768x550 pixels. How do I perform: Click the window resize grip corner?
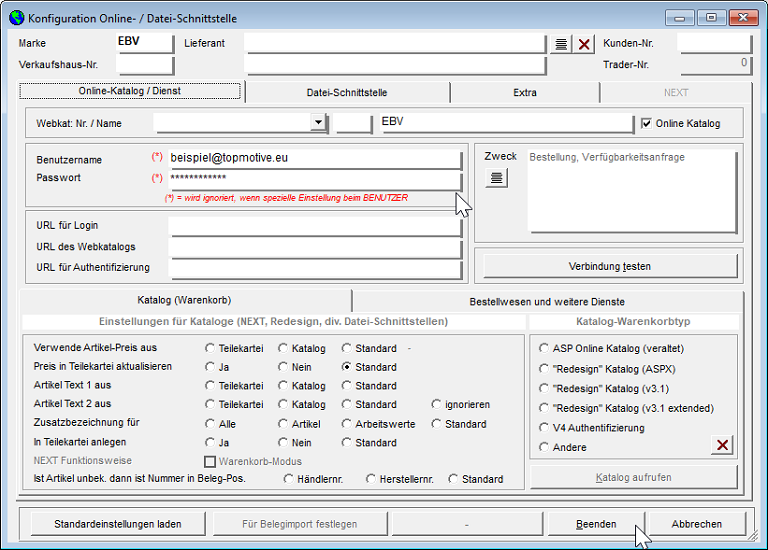pos(752,536)
